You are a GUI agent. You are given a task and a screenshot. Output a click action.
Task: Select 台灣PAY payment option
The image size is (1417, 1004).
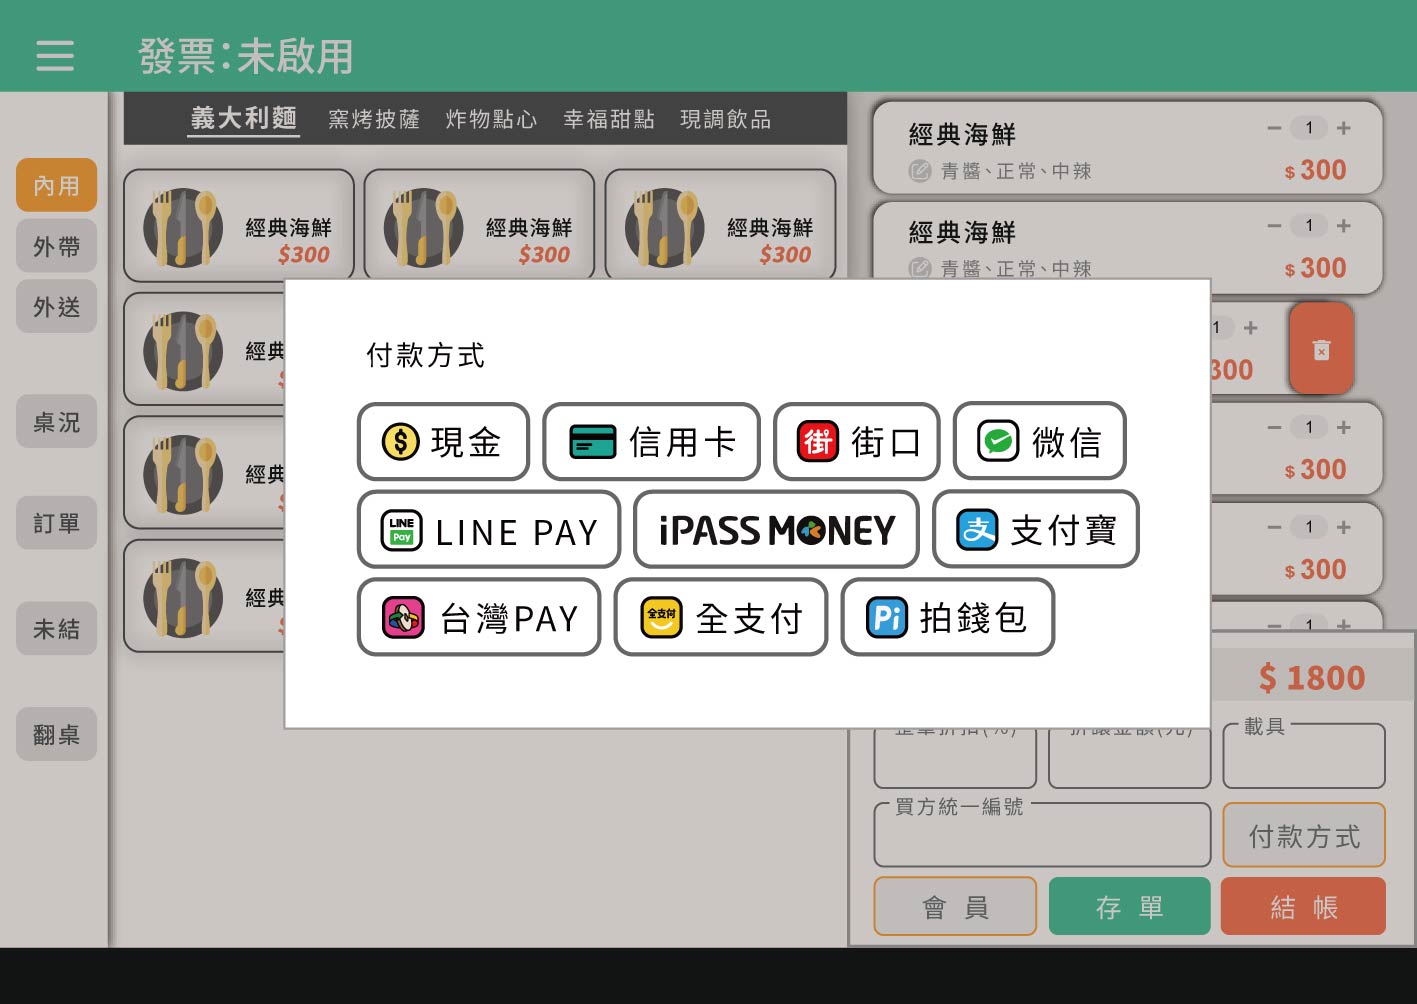point(479,618)
